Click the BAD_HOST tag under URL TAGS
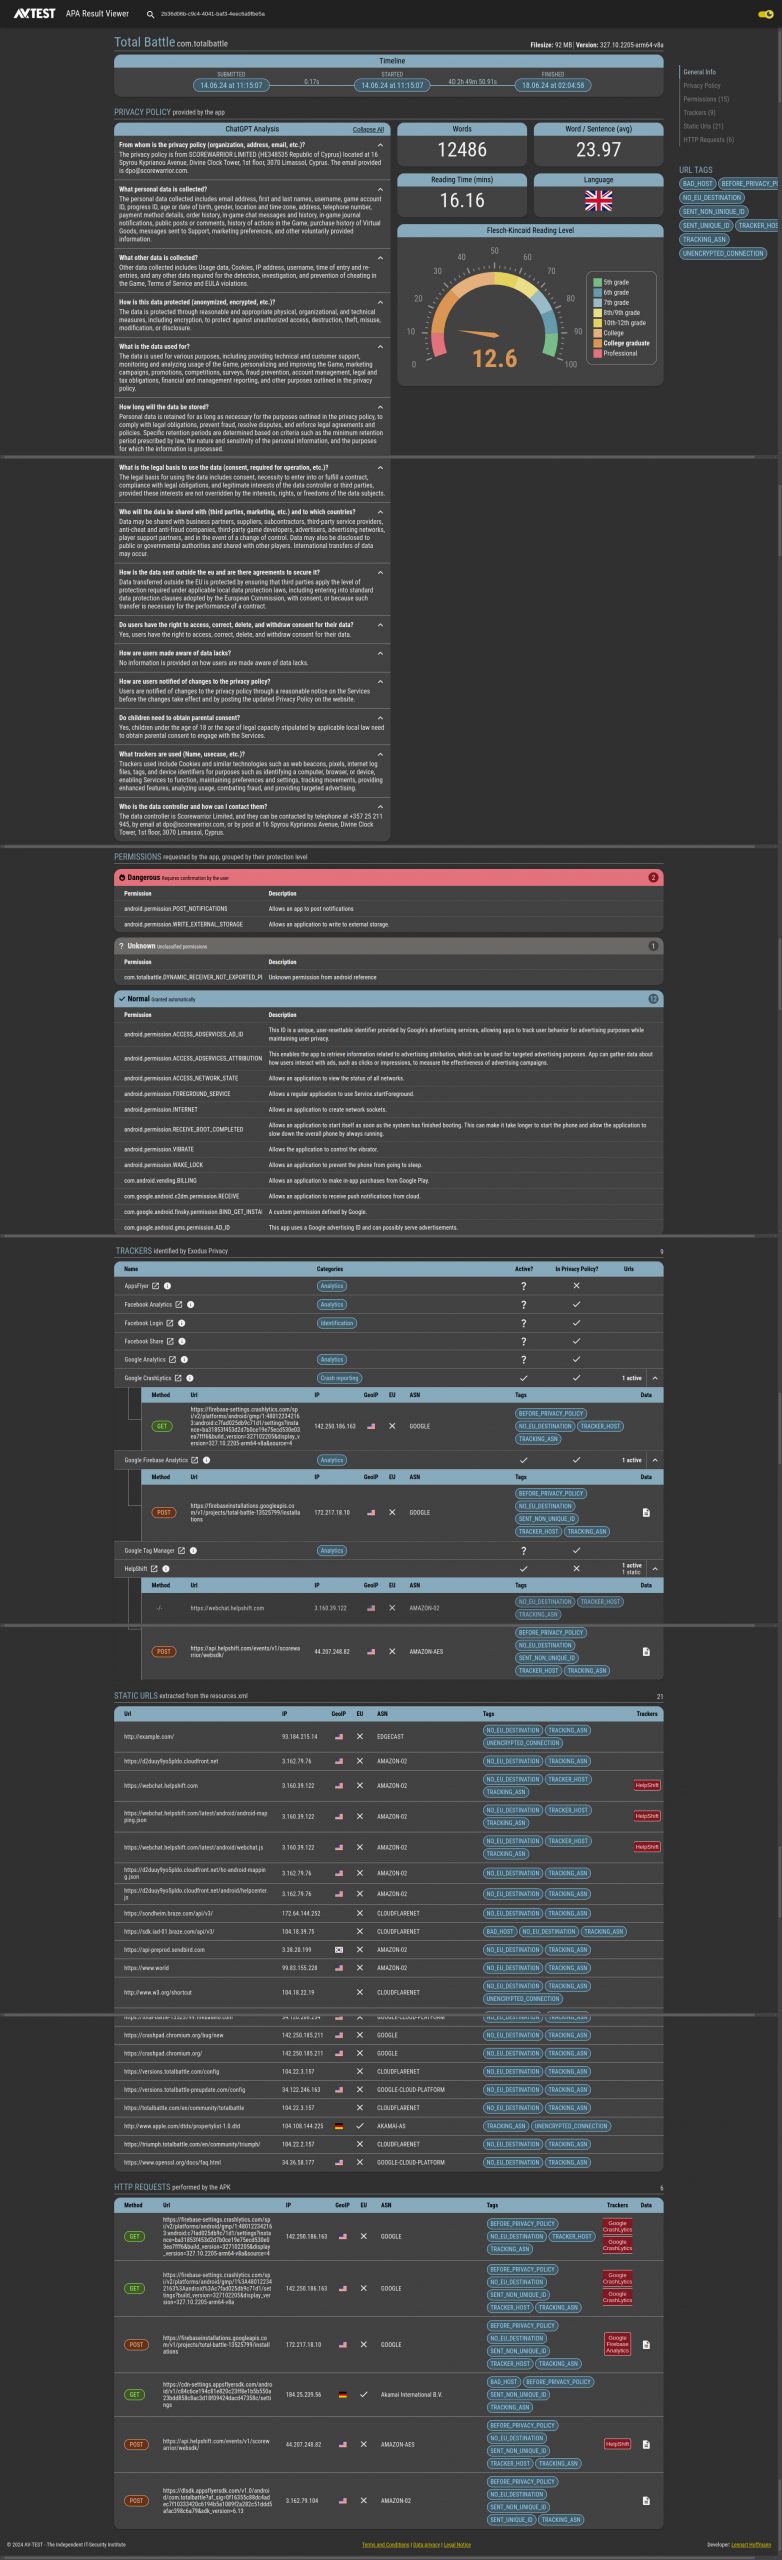Image resolution: width=782 pixels, height=2560 pixels. (698, 184)
